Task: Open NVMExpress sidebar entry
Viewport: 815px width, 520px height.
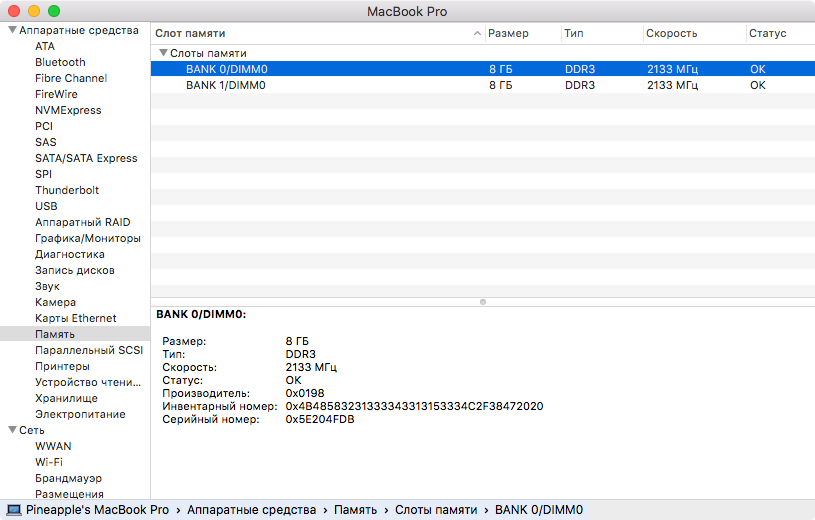Action: [68, 110]
